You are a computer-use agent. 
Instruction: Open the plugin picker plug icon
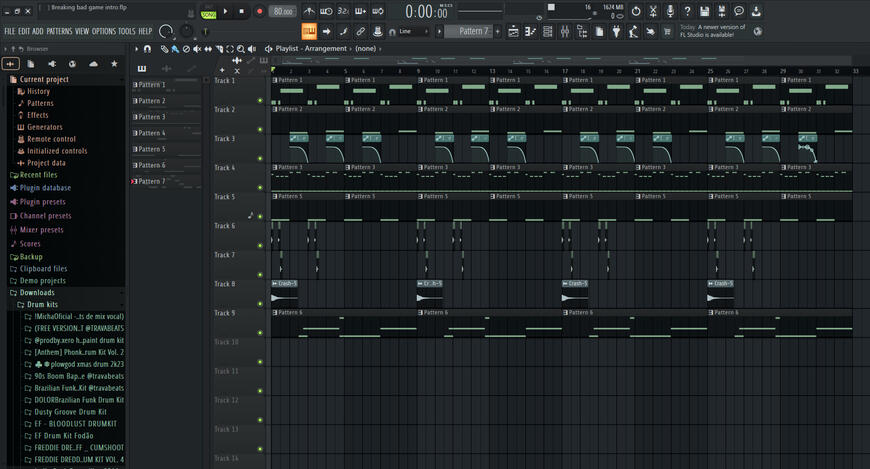(616, 32)
